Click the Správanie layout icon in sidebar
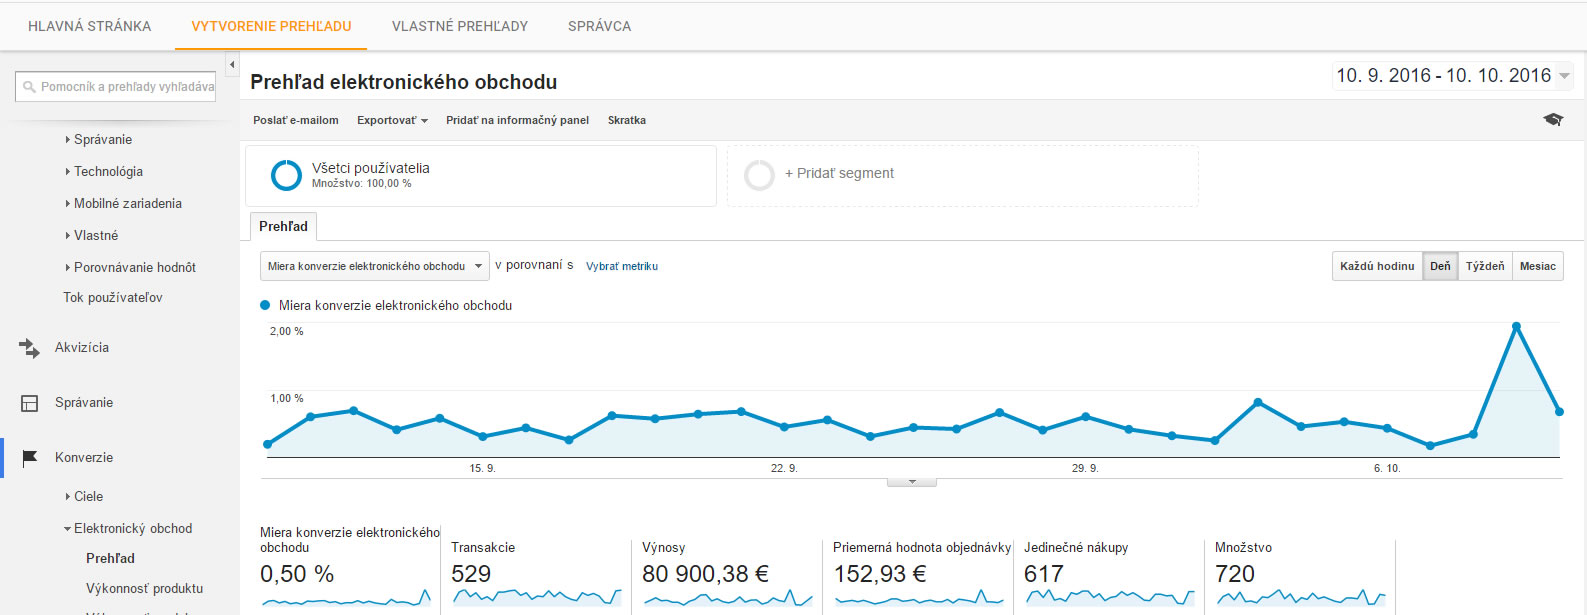This screenshot has height=615, width=1587. [x=30, y=403]
